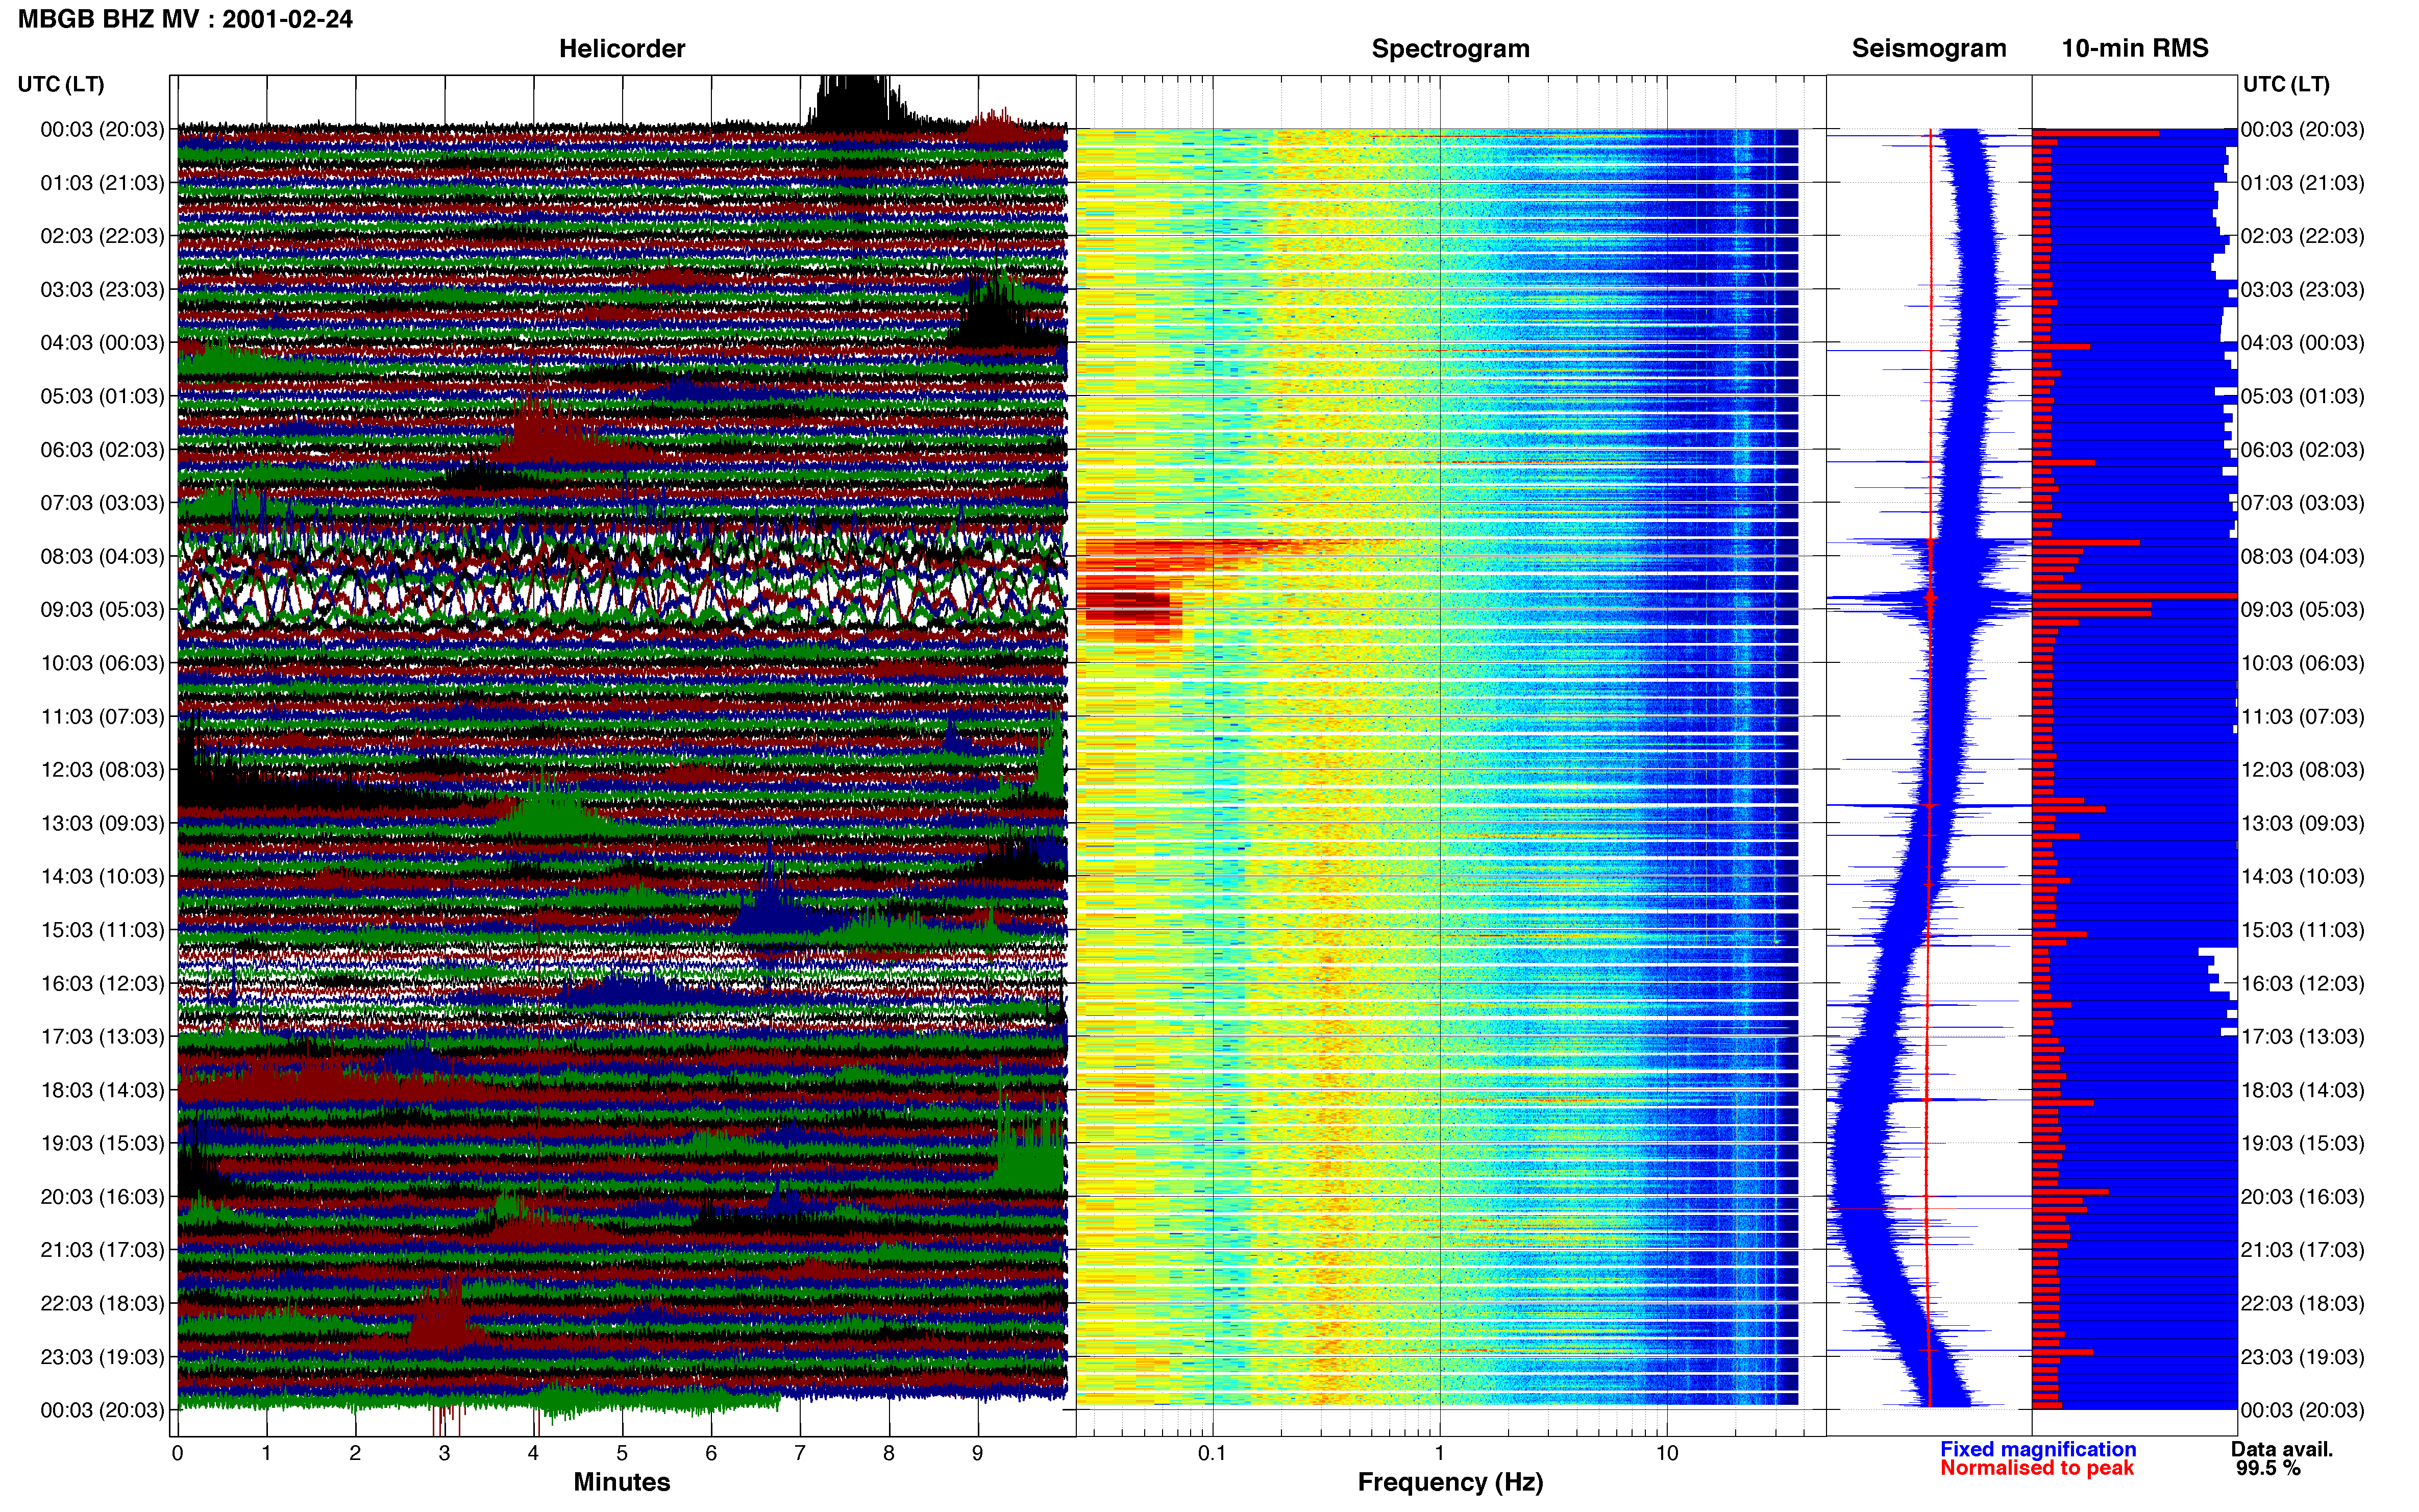This screenshot has width=2419, height=1512.
Task: Click the 'Data avail.' label
Action: click(2282, 1449)
